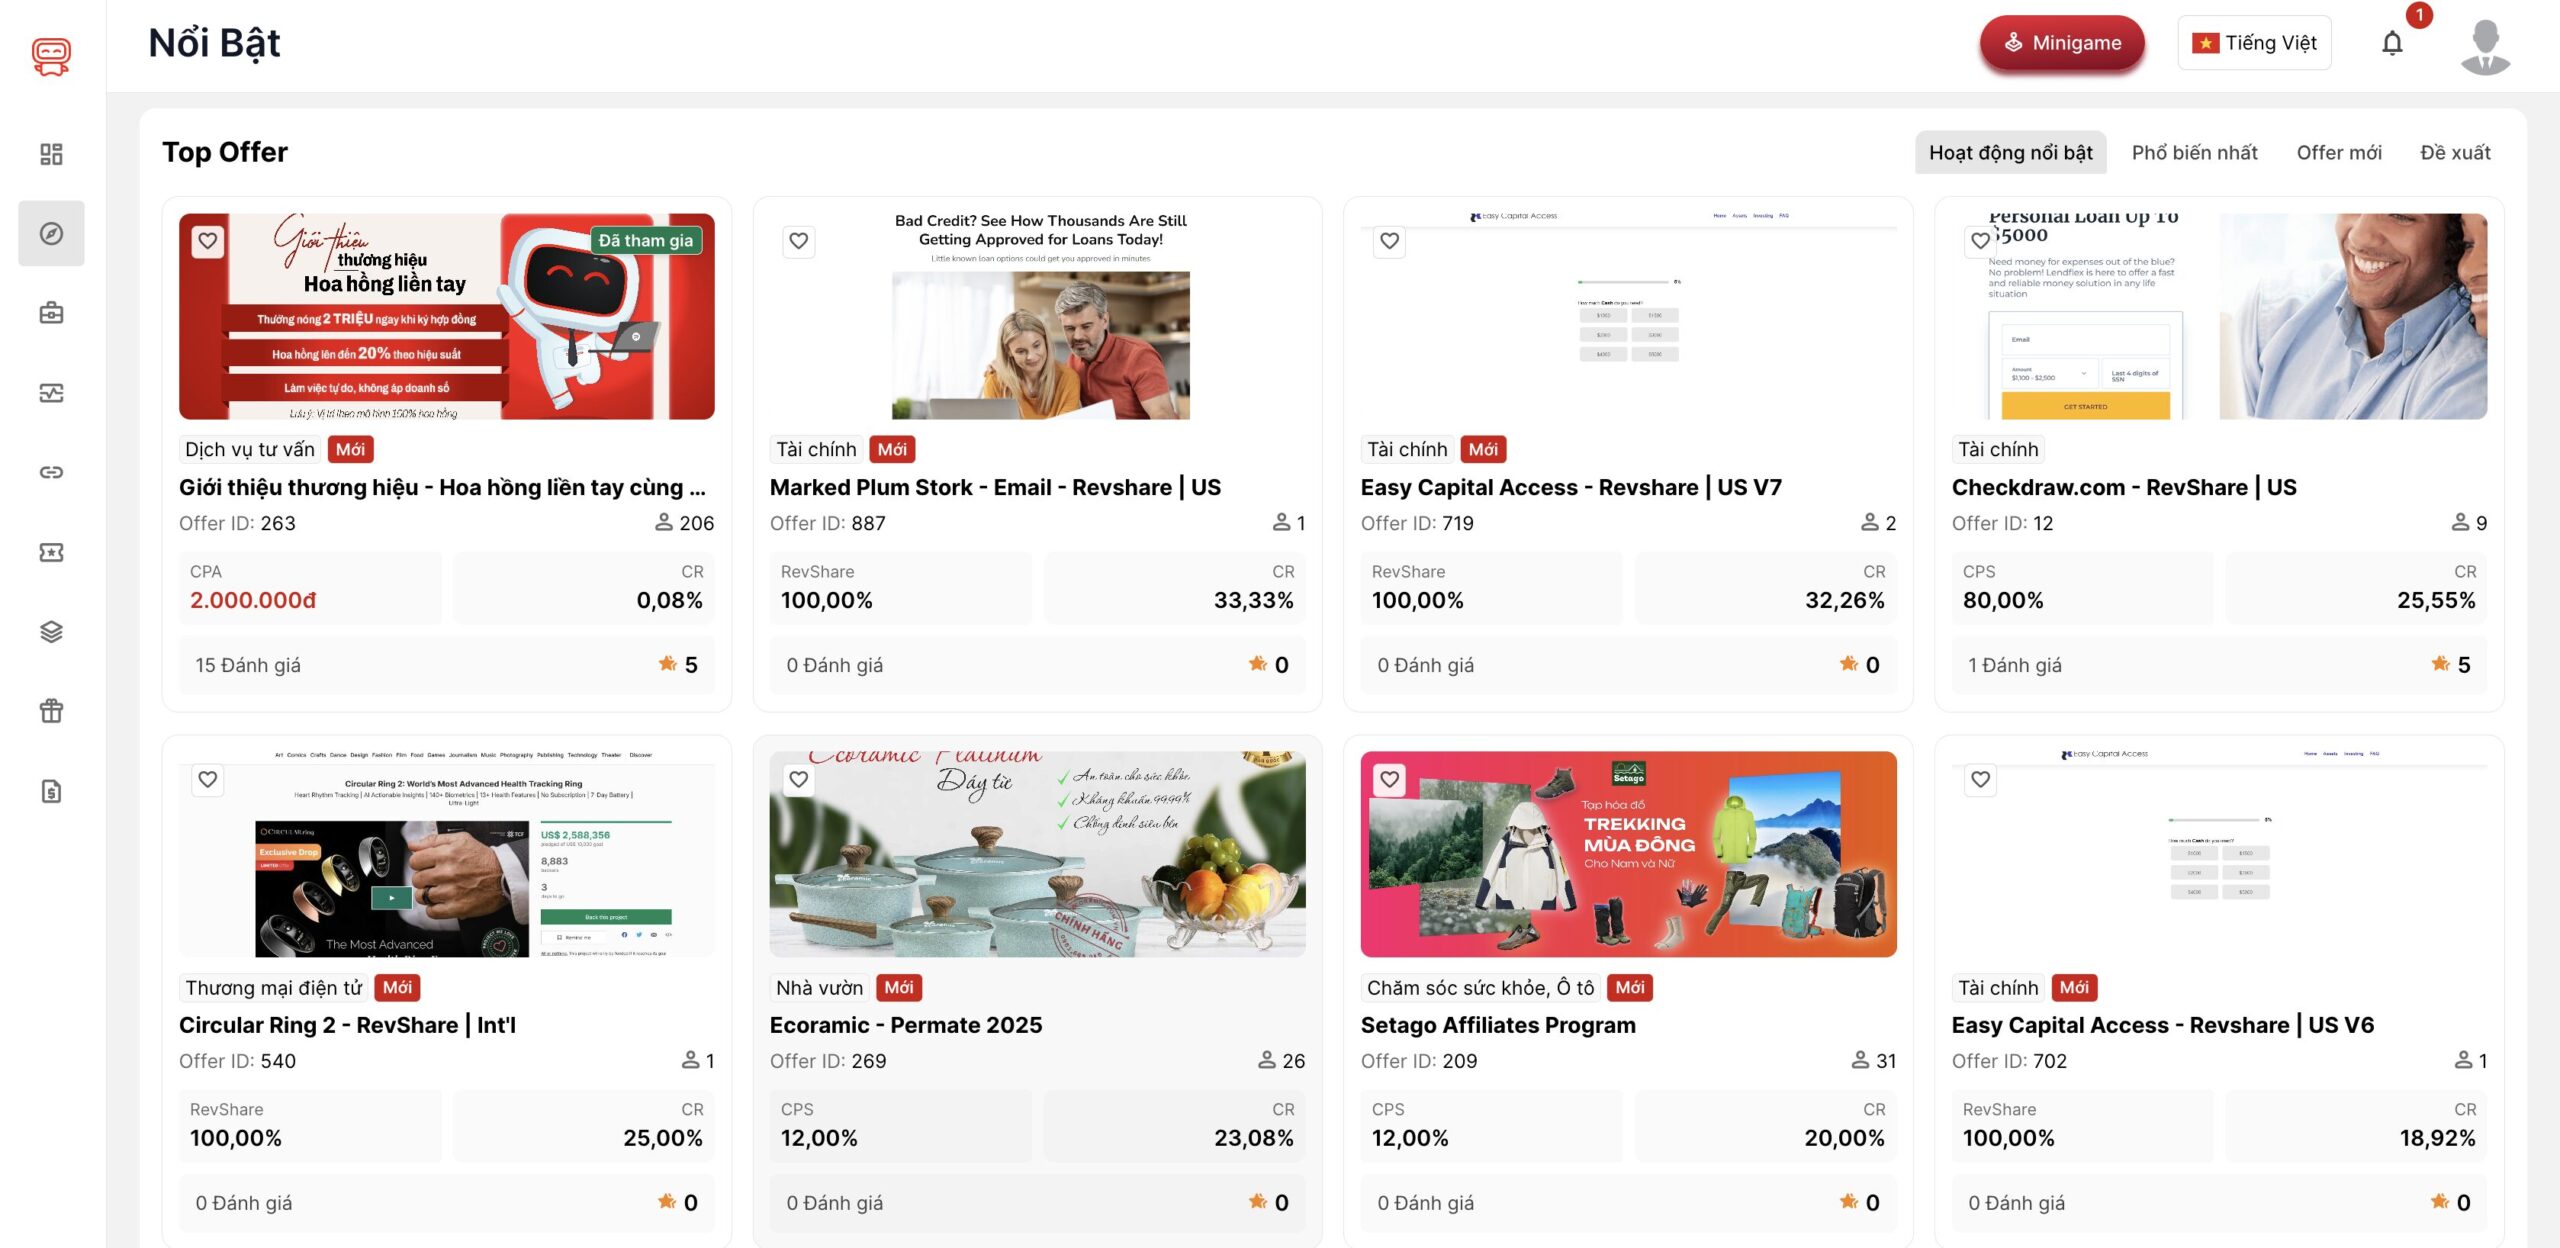Click the star ticket voucher icon in sidebar
Viewport: 2560px width, 1248px height.
pos(51,552)
